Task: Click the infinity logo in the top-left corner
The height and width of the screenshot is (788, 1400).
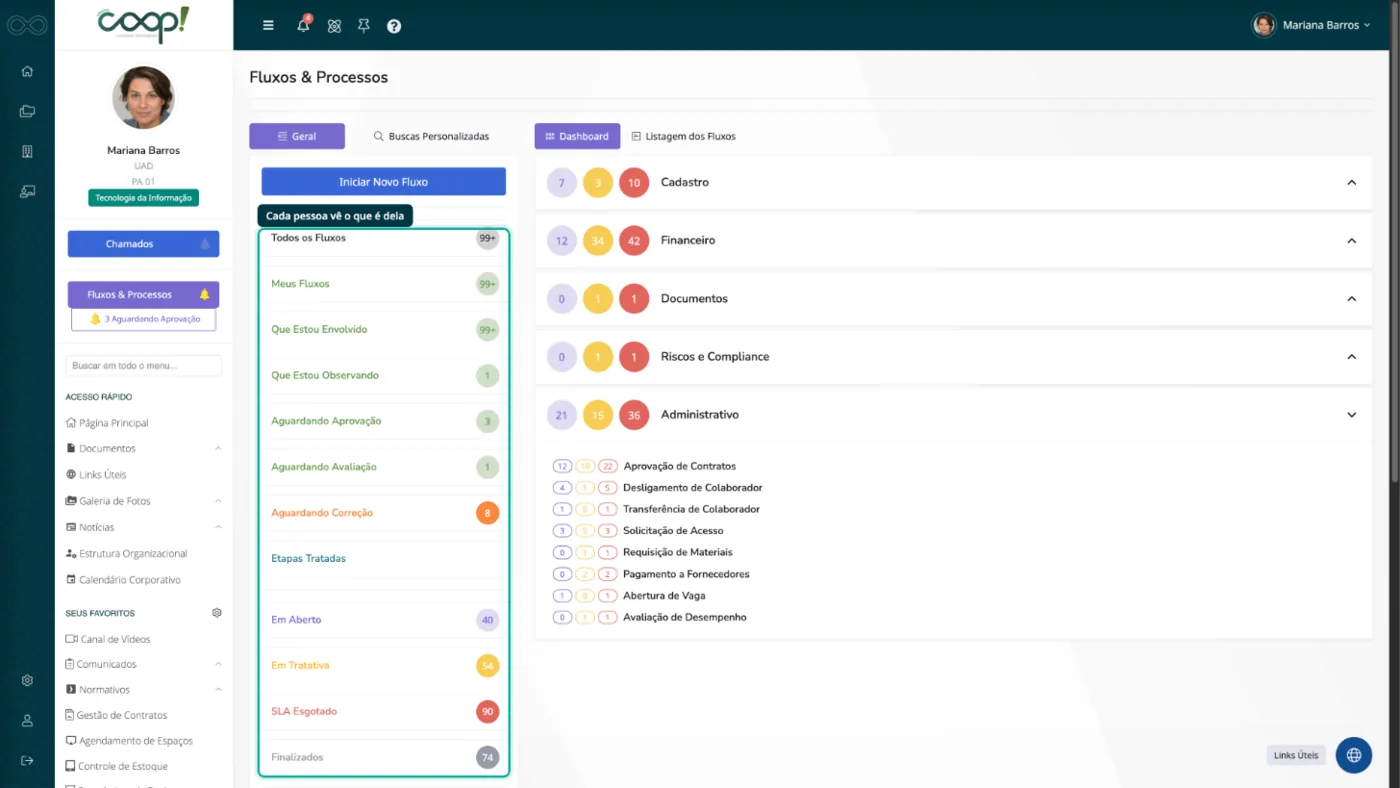Action: tap(27, 25)
